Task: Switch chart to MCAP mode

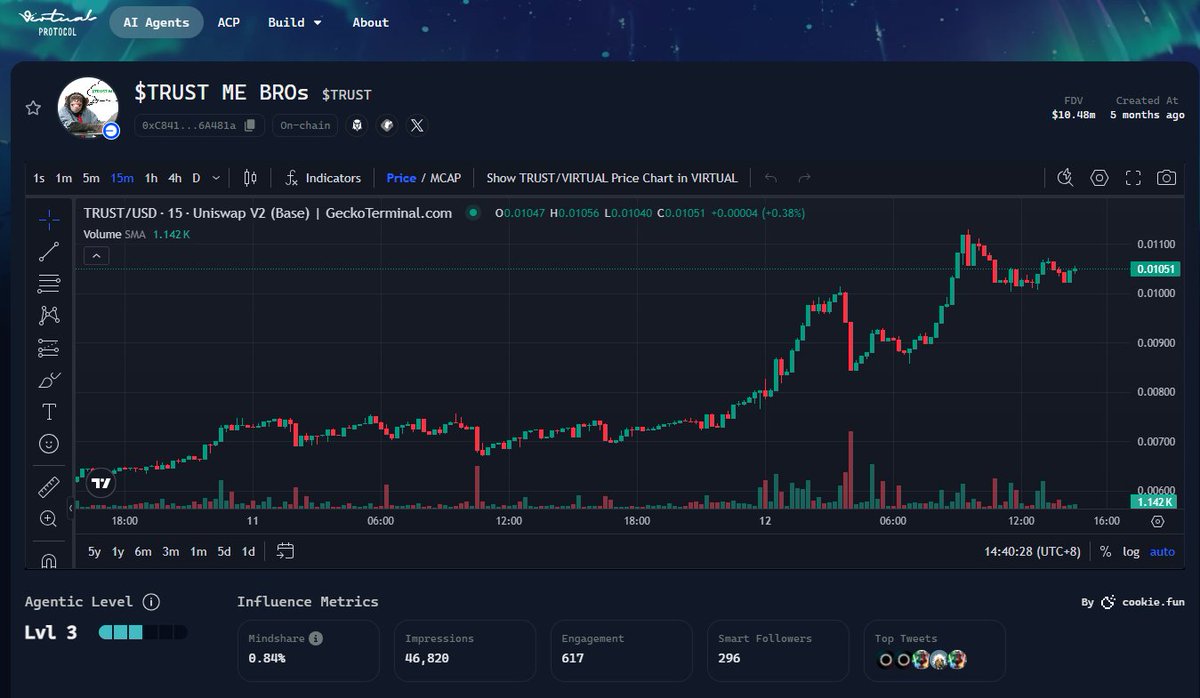Action: click(446, 178)
